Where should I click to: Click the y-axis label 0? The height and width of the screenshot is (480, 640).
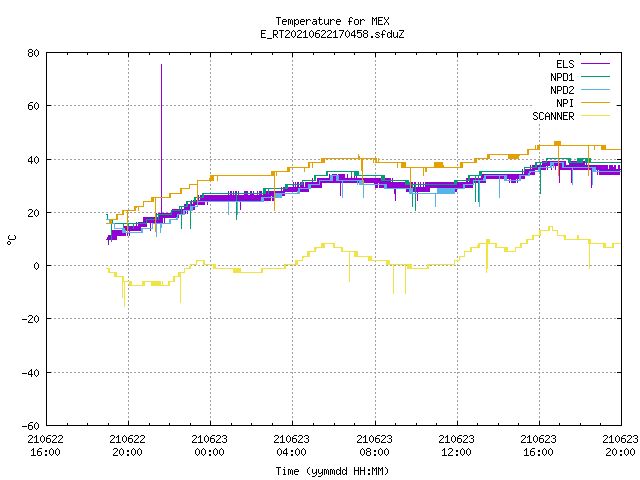(x=37, y=266)
